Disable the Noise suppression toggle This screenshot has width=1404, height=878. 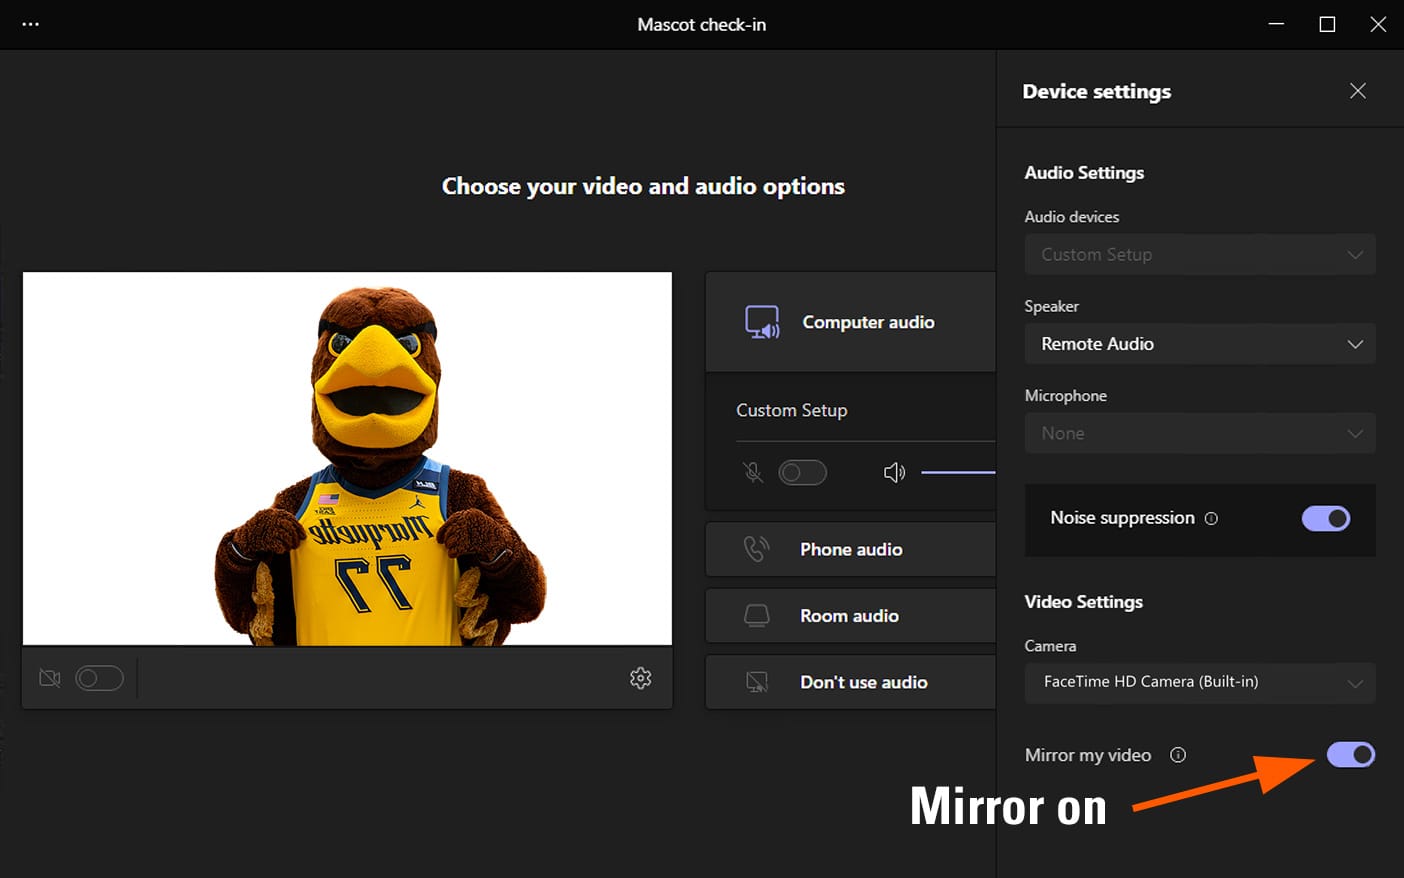click(1325, 518)
